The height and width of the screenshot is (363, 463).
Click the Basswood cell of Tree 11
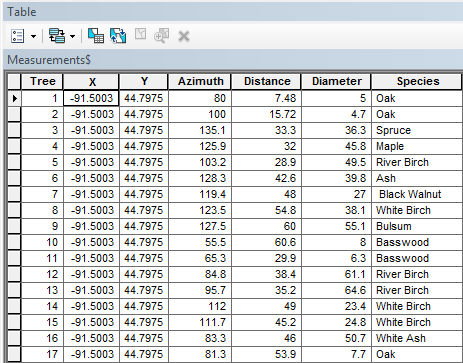pos(417,258)
